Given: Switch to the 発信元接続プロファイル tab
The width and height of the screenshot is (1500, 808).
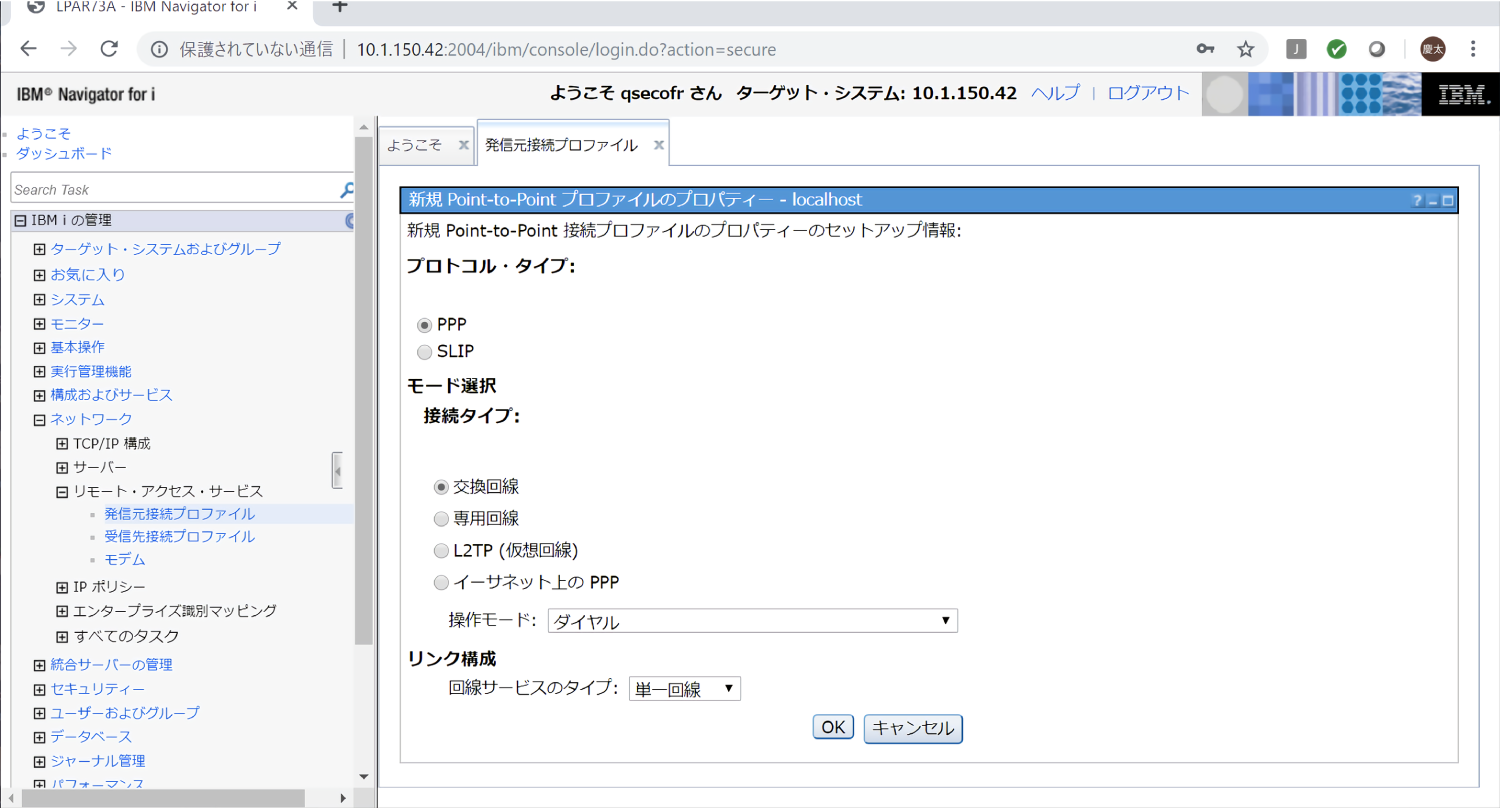Looking at the screenshot, I should (561, 145).
